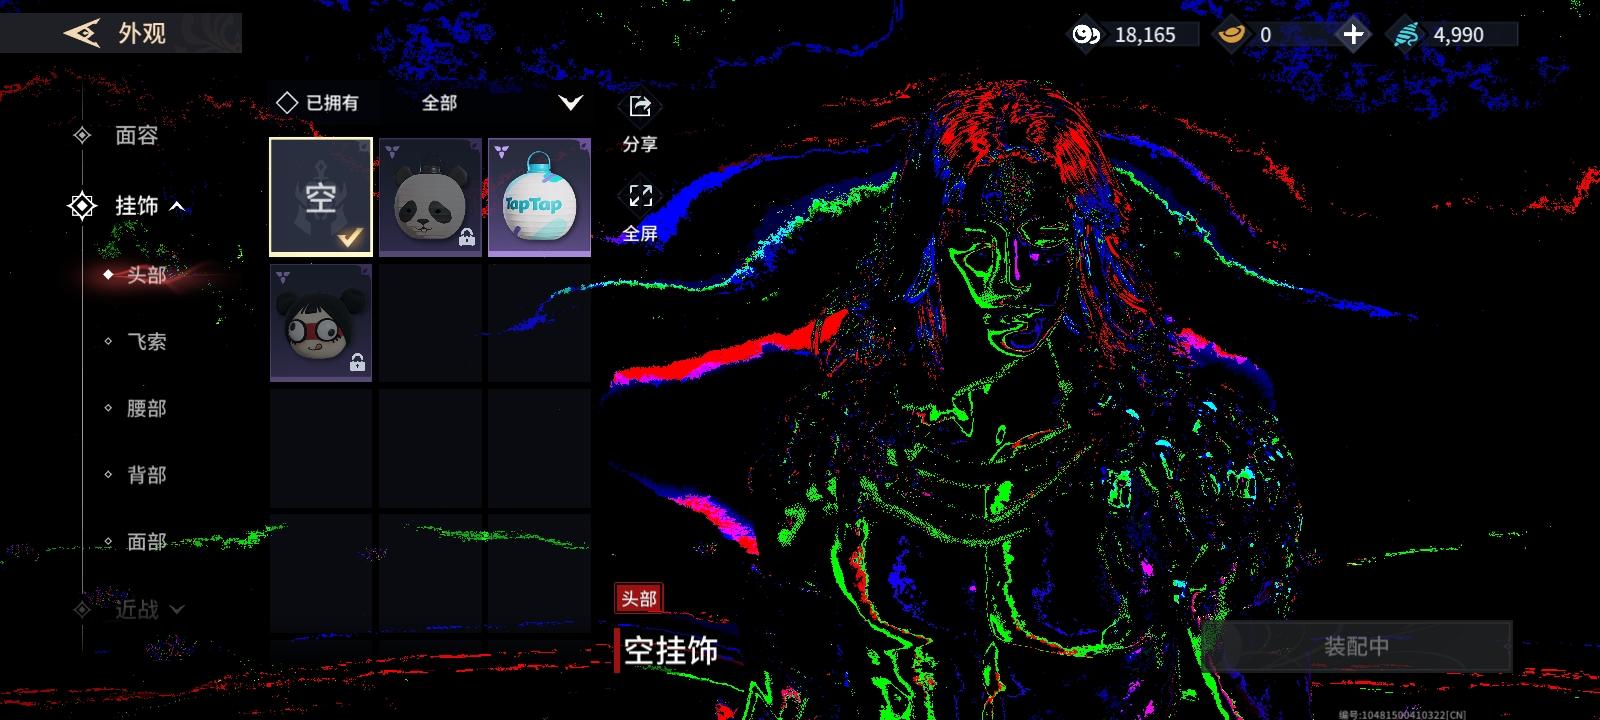Toggle the 已拥有 owned filter checkbox
The width and height of the screenshot is (1600, 720).
[x=287, y=102]
